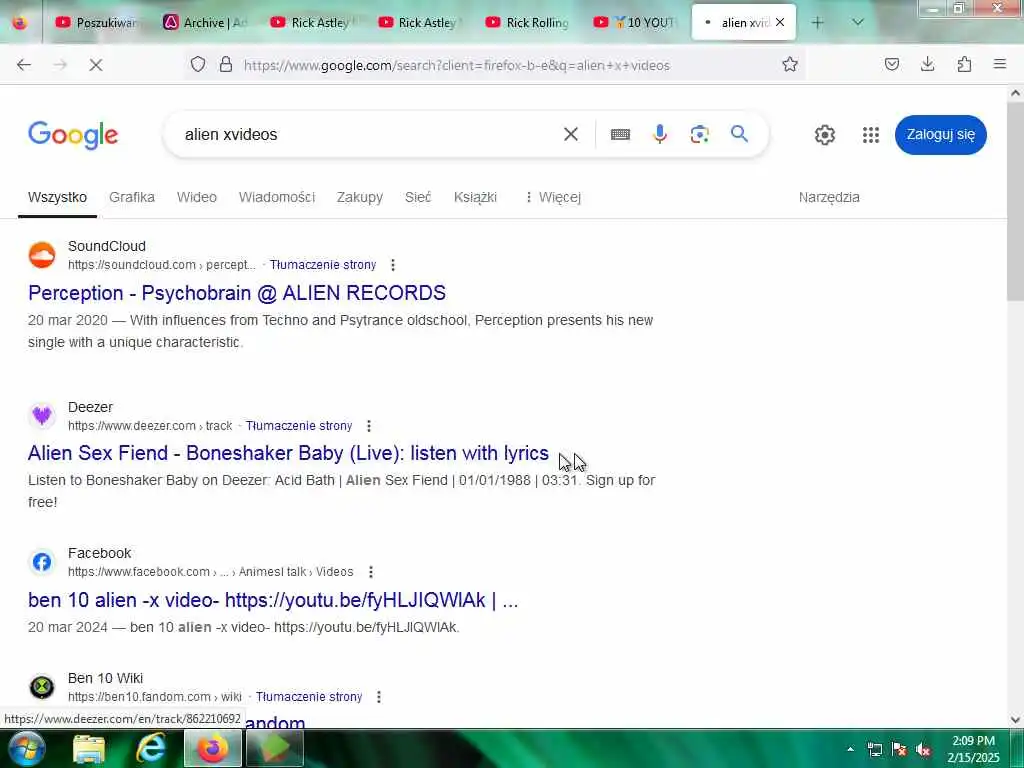The width and height of the screenshot is (1024, 768).
Task: Clear the Google search box text
Action: (x=571, y=135)
